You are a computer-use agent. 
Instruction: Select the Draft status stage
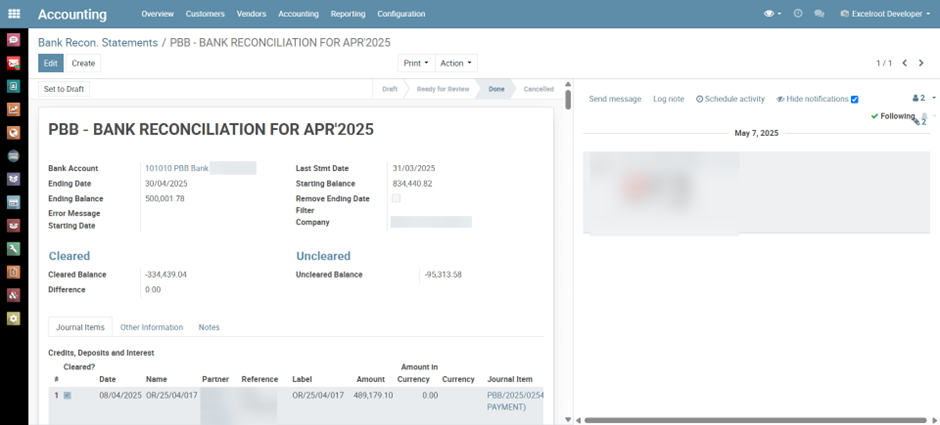(390, 89)
